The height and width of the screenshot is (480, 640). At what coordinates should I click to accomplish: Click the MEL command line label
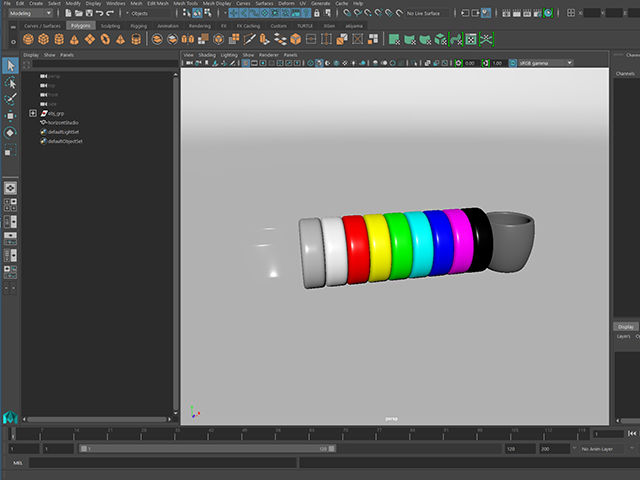[x=18, y=462]
